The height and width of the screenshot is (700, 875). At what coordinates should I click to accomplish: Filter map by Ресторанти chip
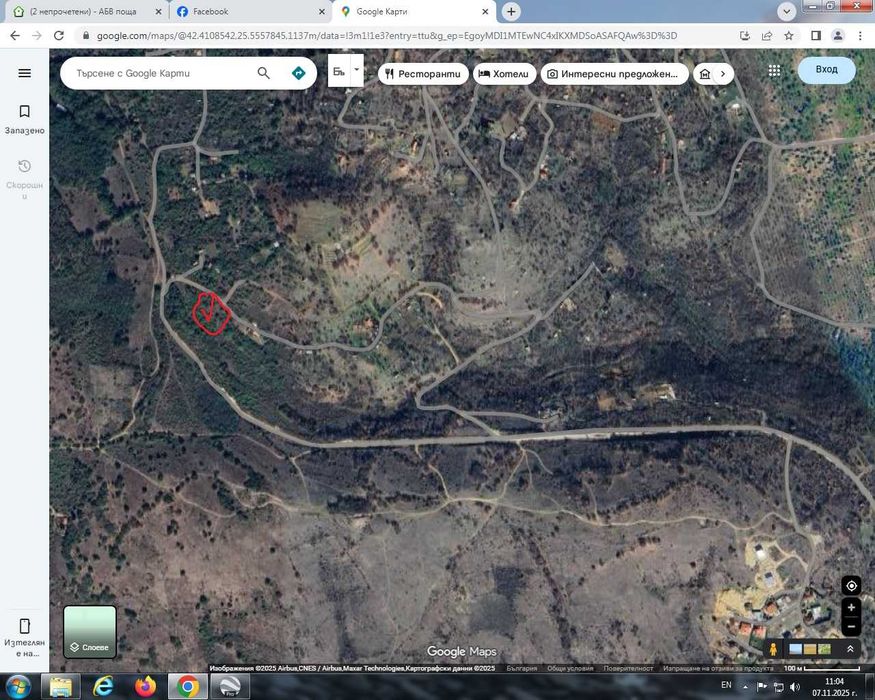coord(423,74)
